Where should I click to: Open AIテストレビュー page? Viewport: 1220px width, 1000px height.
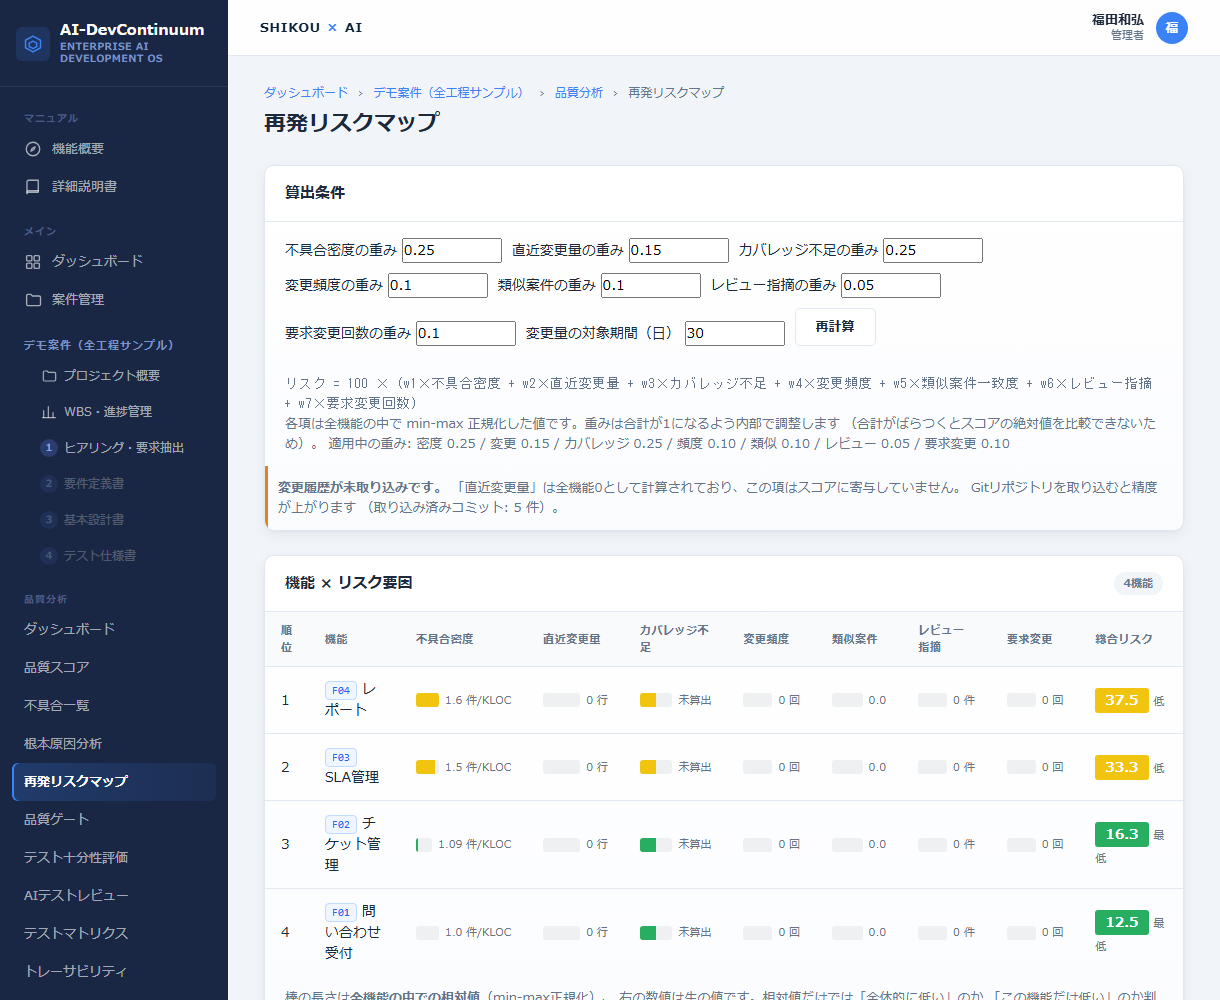click(114, 896)
